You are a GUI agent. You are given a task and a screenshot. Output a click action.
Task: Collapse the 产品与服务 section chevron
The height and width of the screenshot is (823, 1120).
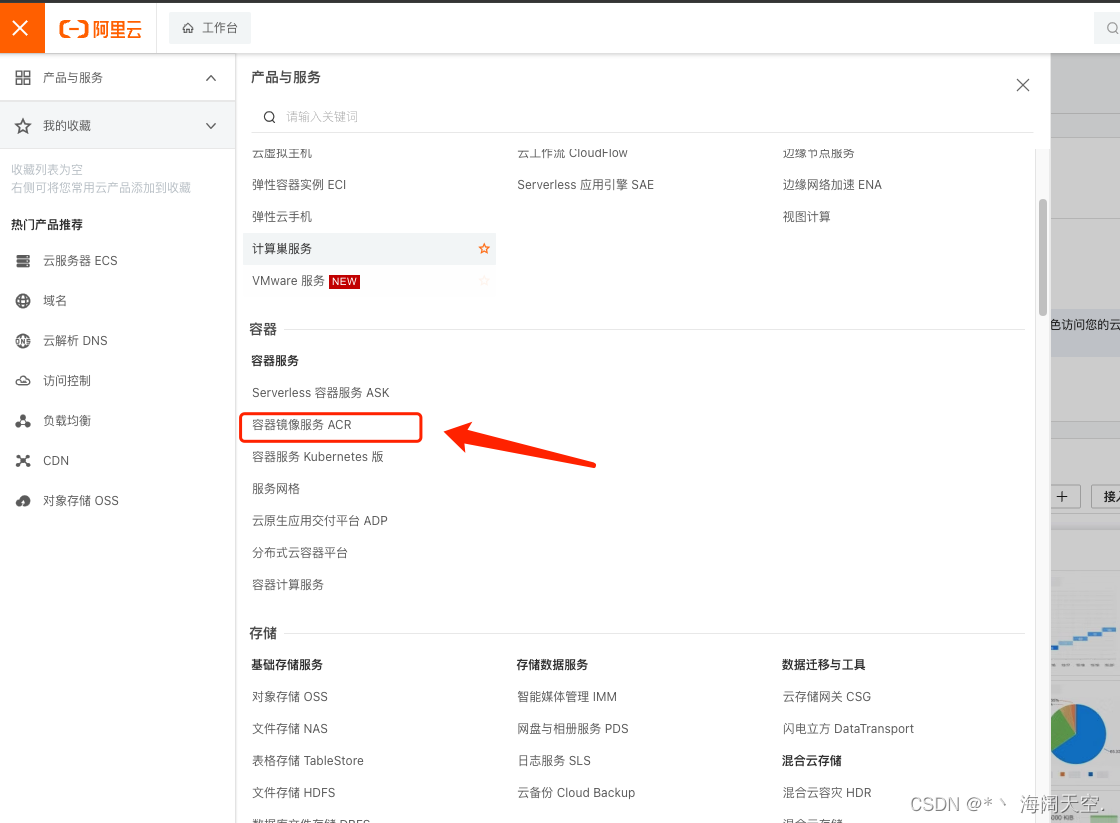pos(211,78)
